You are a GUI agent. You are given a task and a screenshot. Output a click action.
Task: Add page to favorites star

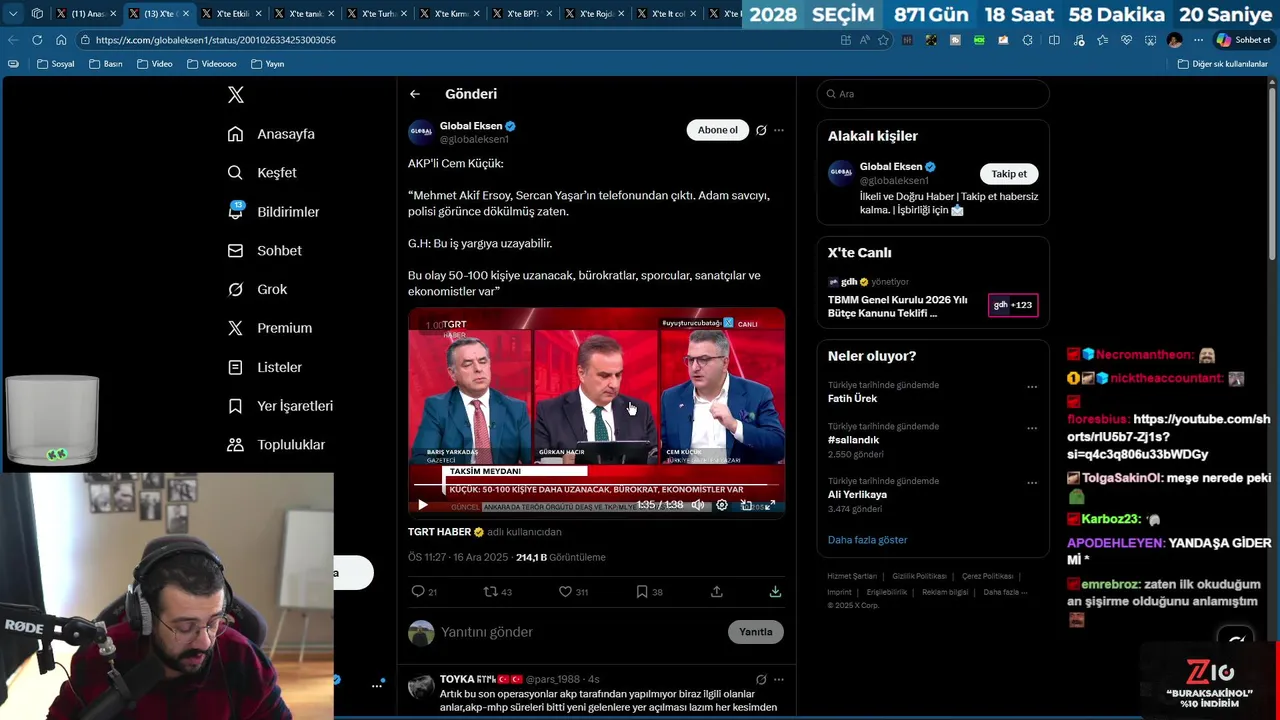(883, 40)
